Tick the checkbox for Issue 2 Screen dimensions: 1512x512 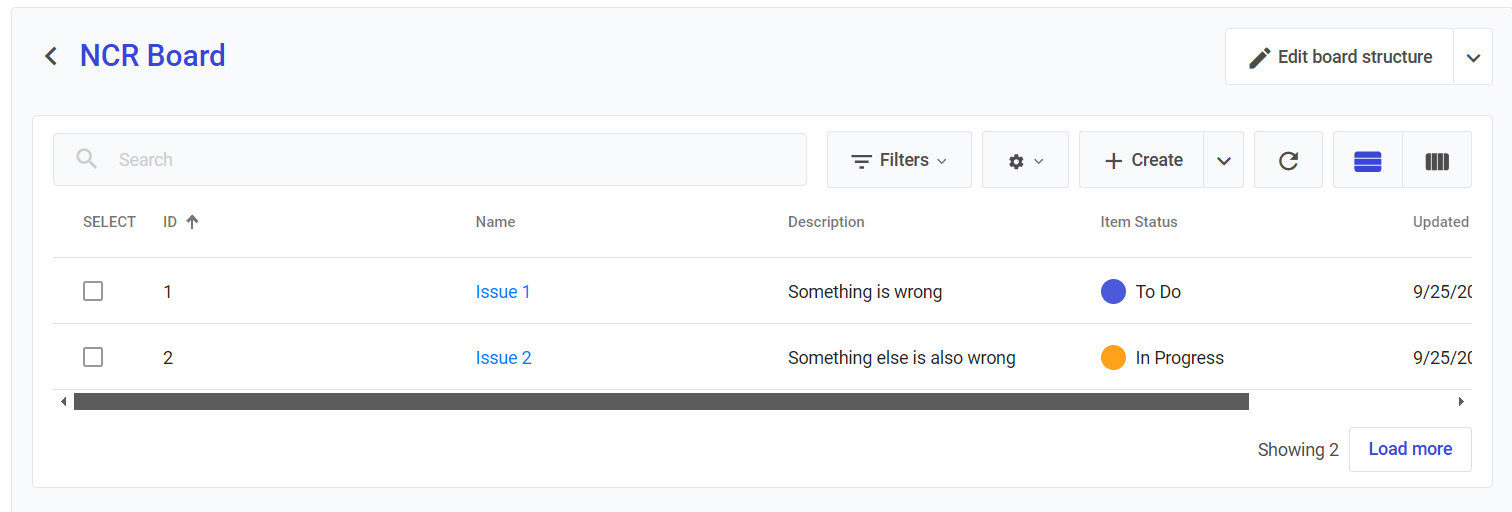93,357
